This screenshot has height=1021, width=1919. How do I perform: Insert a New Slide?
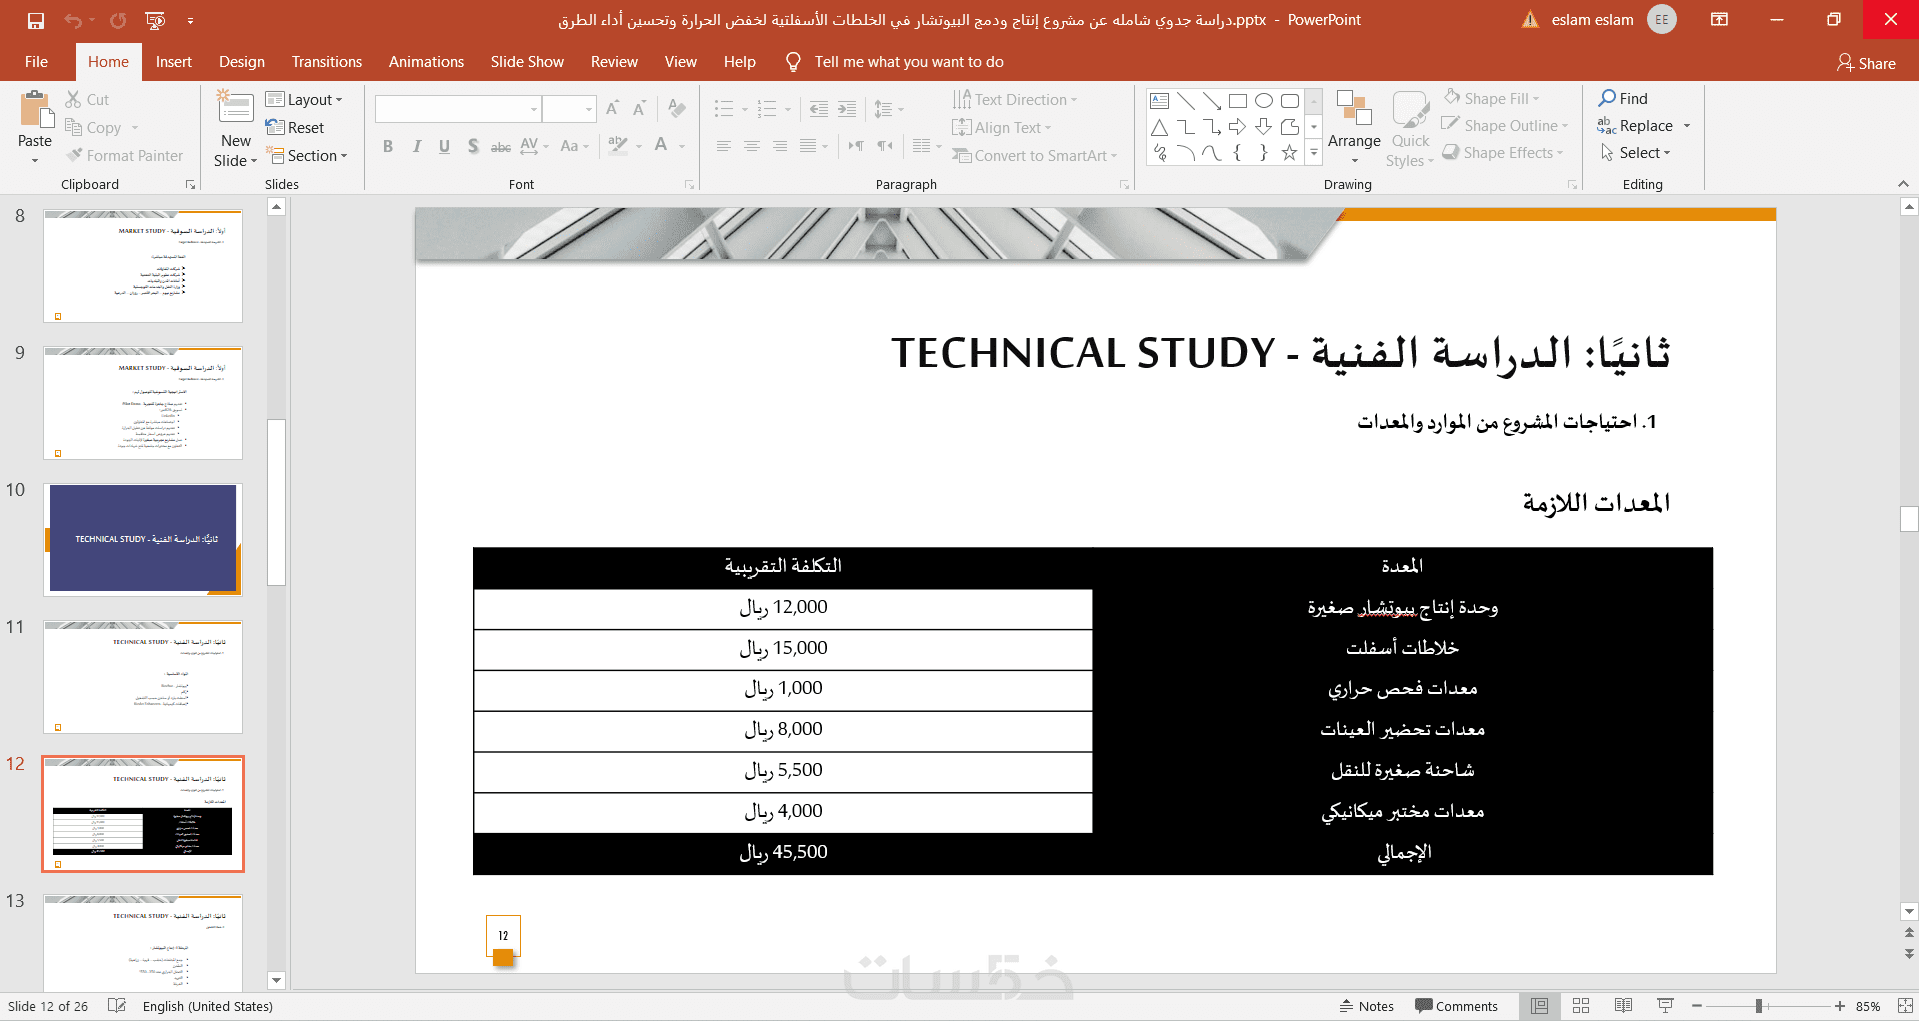[236, 130]
